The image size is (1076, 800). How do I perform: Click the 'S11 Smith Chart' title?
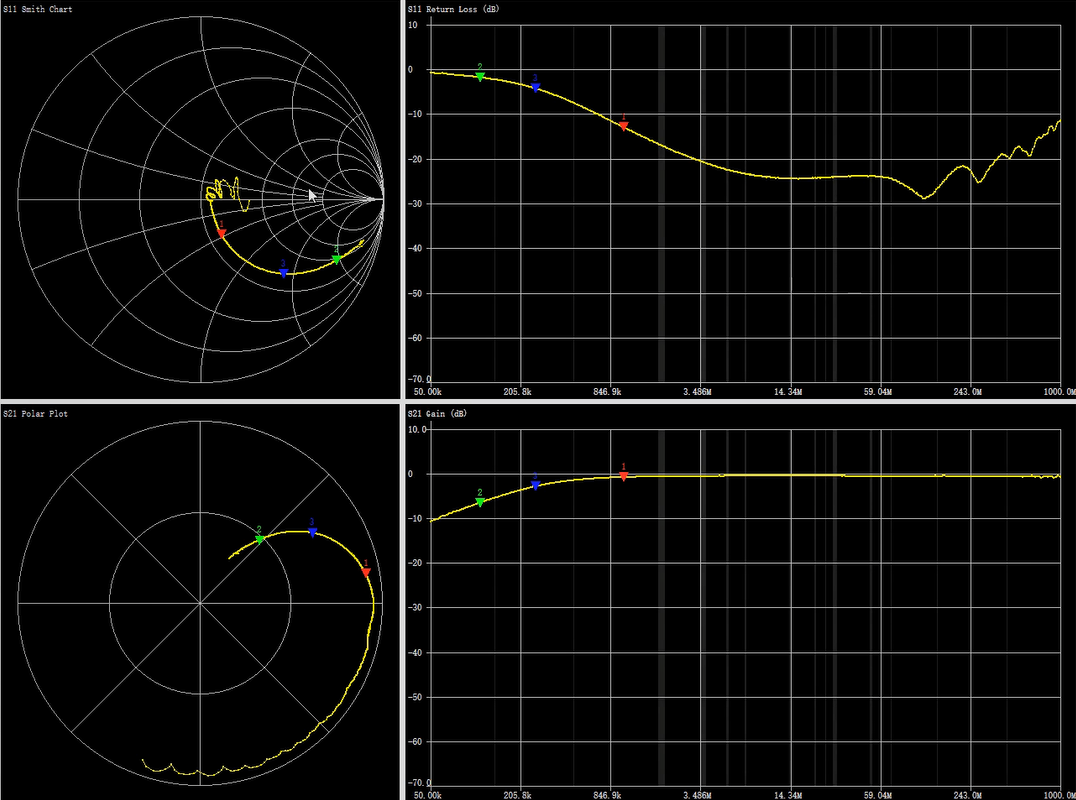(38, 9)
